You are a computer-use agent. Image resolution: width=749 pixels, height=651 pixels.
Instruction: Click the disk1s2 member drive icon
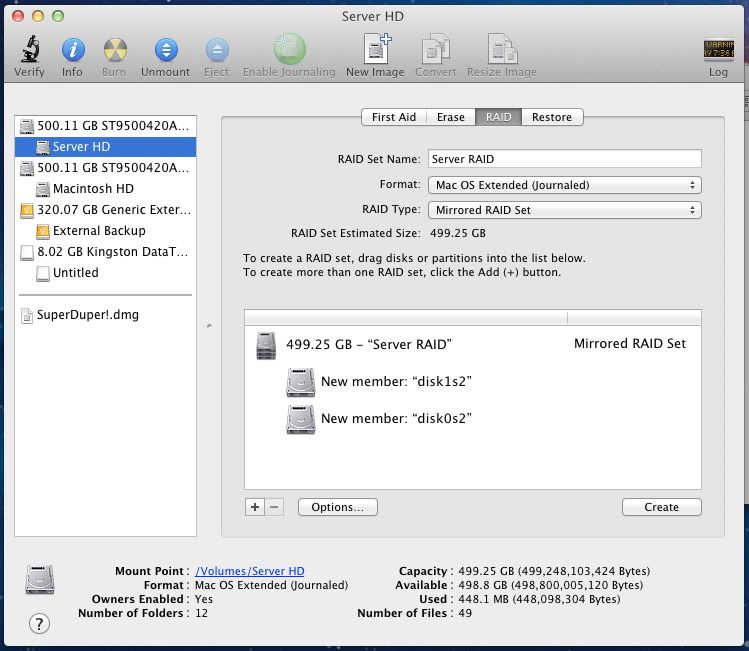pyautogui.click(x=300, y=382)
